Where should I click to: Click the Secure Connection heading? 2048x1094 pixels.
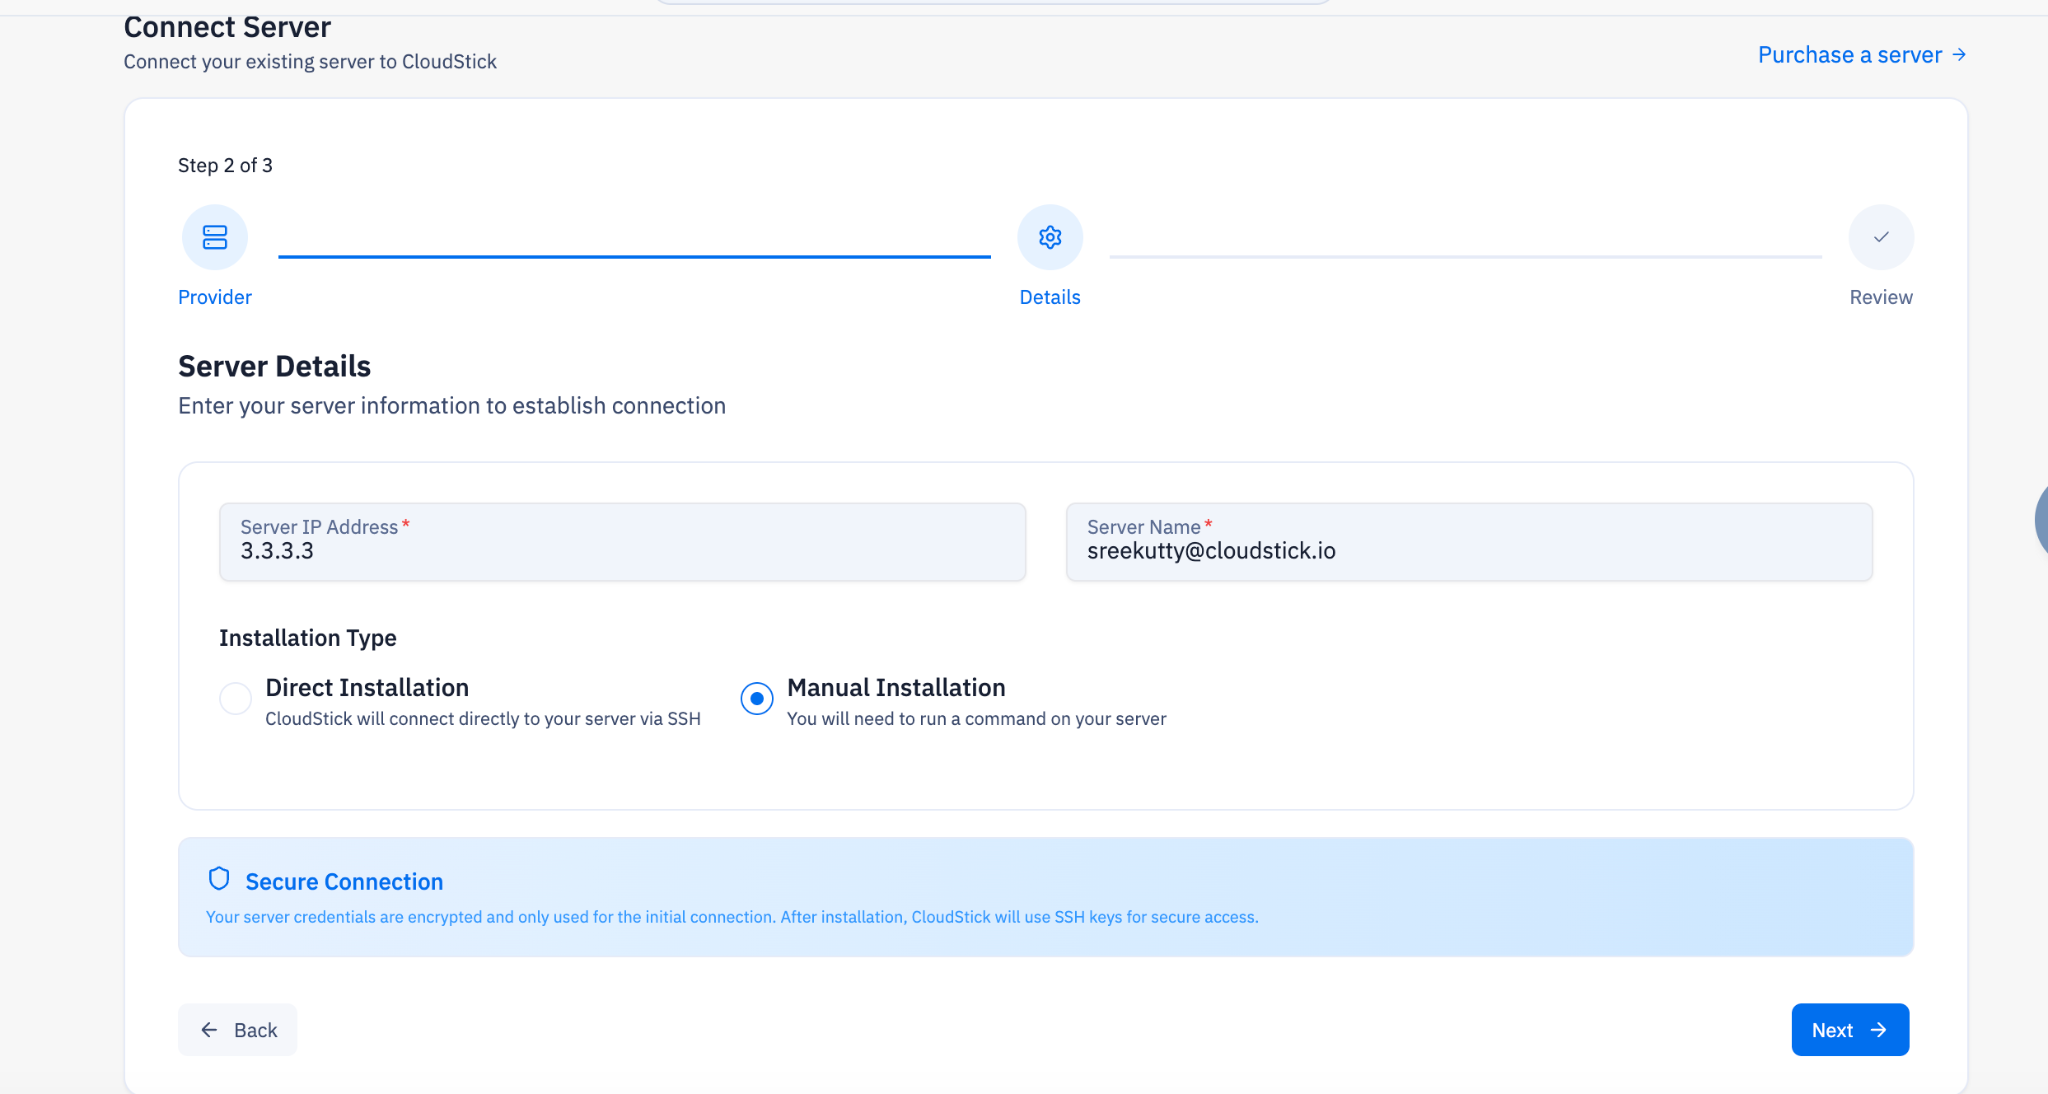click(x=344, y=881)
